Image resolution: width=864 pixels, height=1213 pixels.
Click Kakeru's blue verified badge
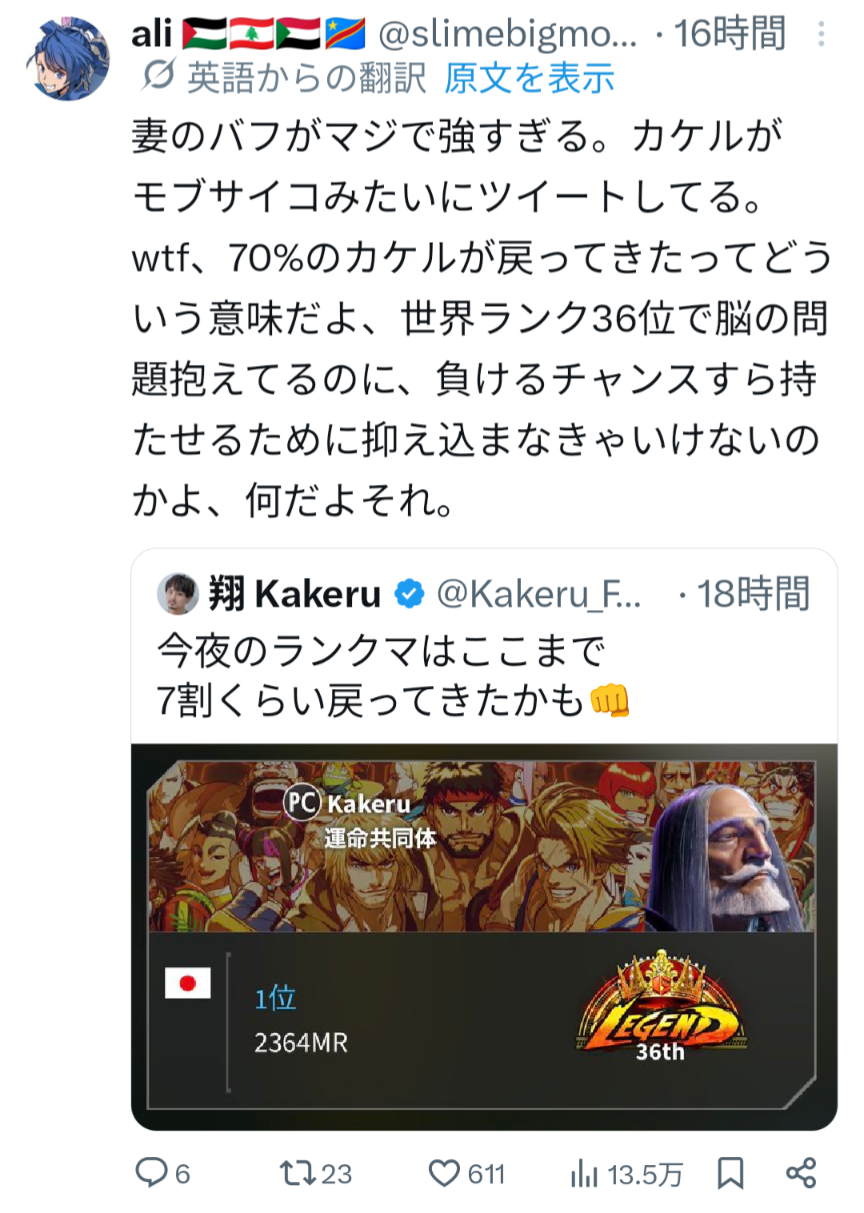(x=408, y=595)
